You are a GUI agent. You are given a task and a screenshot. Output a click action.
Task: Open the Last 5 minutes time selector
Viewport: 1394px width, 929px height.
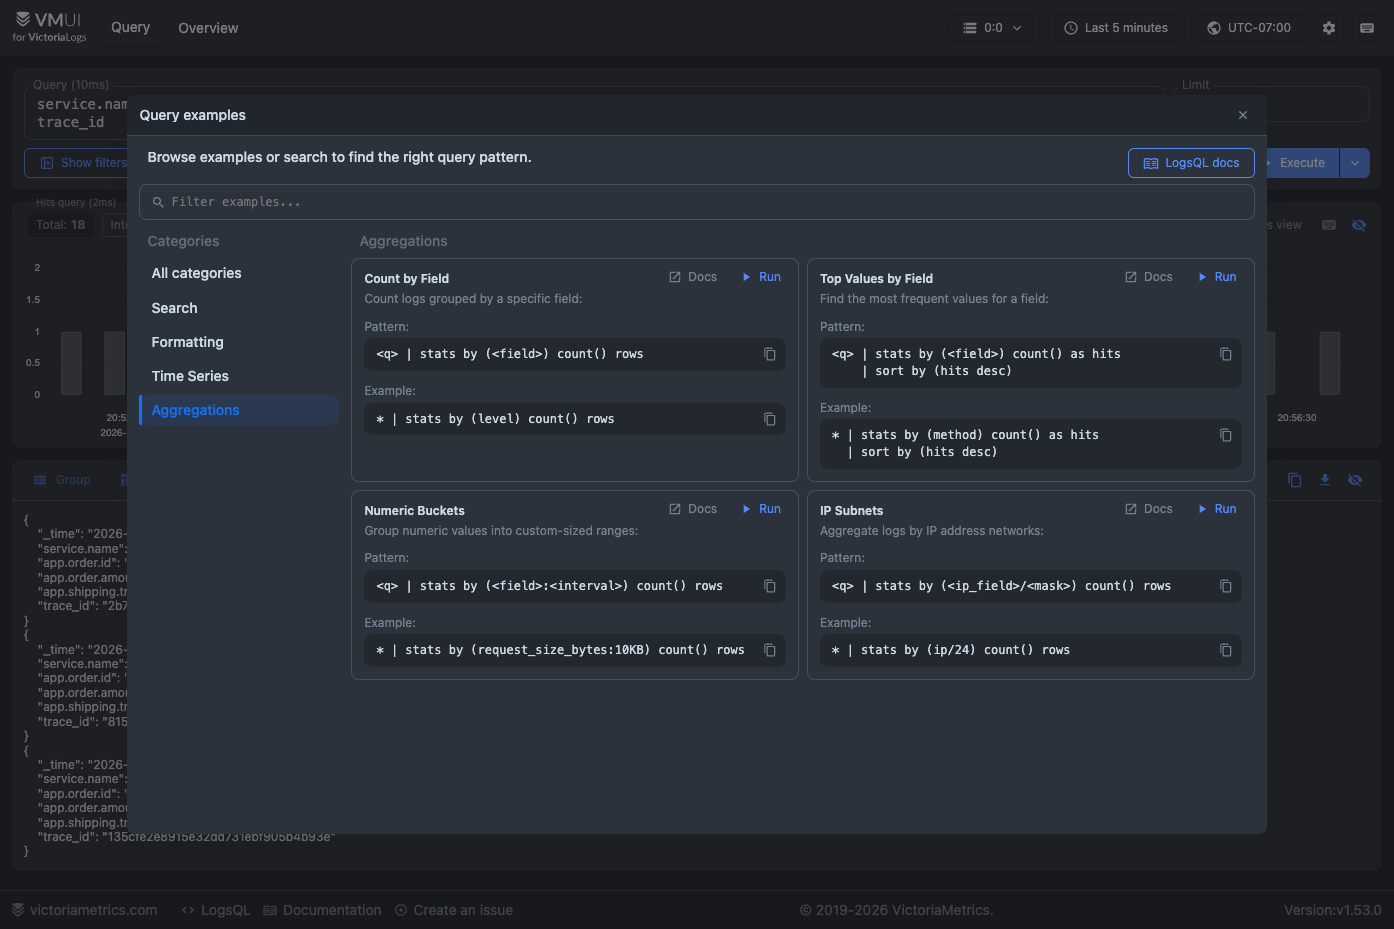1116,28
